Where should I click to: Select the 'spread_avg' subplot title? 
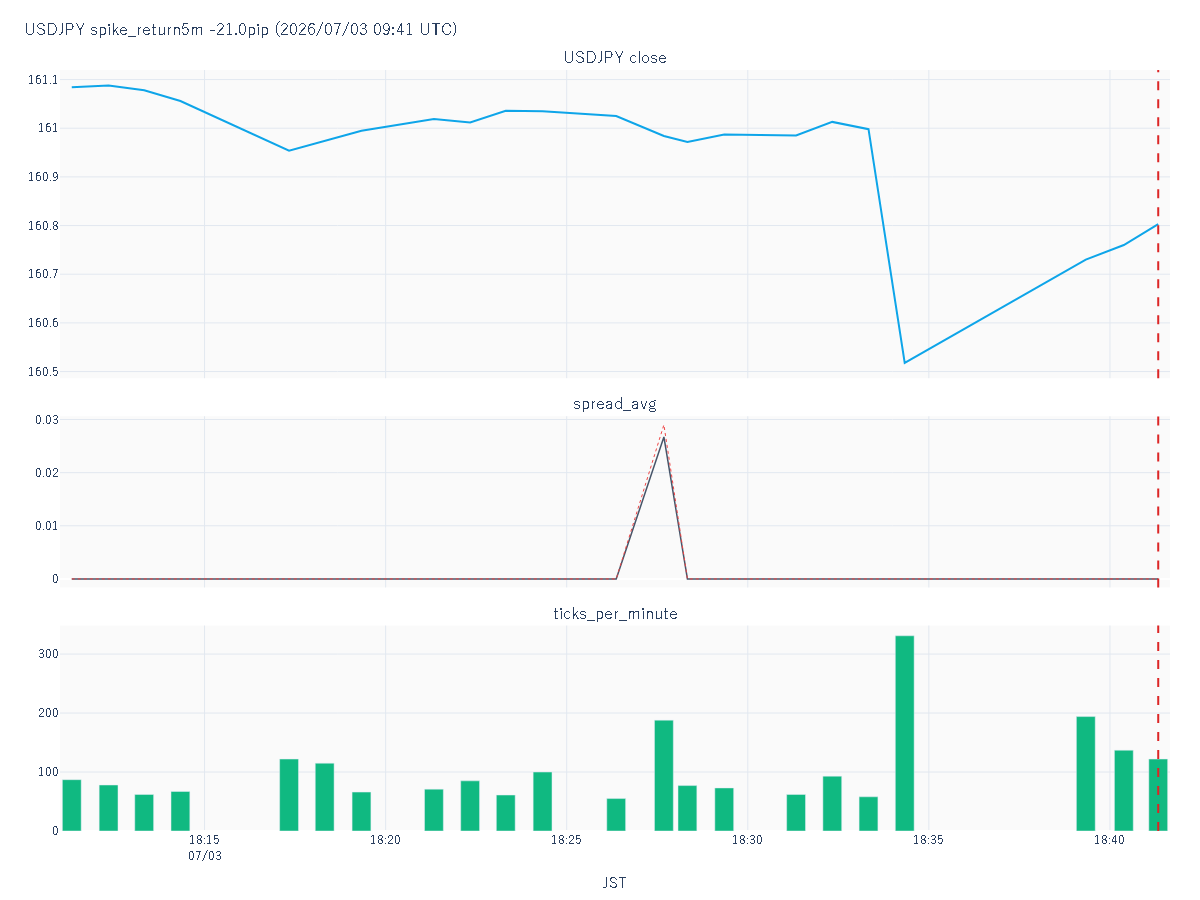[615, 404]
